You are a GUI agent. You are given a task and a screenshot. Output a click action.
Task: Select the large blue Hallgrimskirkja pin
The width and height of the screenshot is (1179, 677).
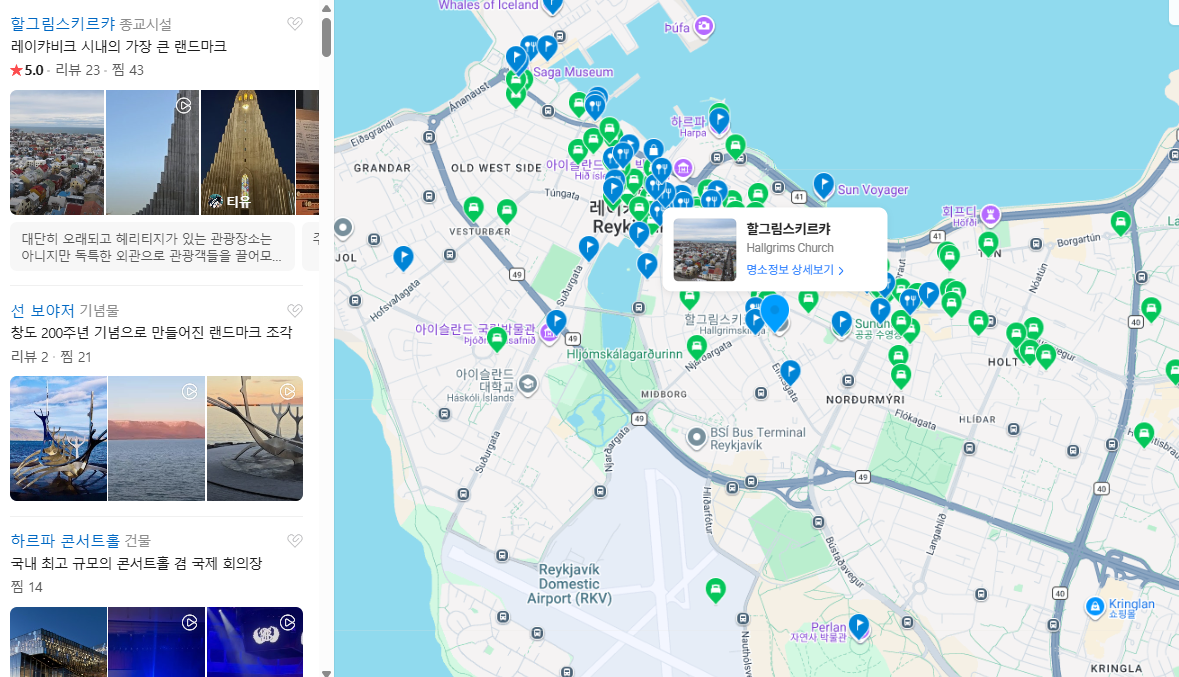(x=774, y=311)
